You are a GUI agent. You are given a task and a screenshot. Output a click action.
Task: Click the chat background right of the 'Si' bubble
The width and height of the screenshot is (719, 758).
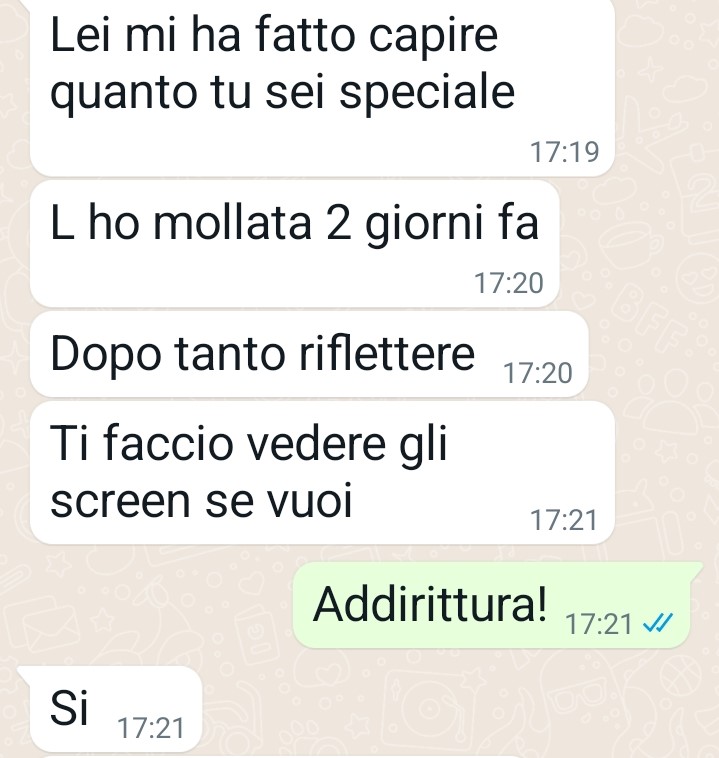click(x=435, y=709)
